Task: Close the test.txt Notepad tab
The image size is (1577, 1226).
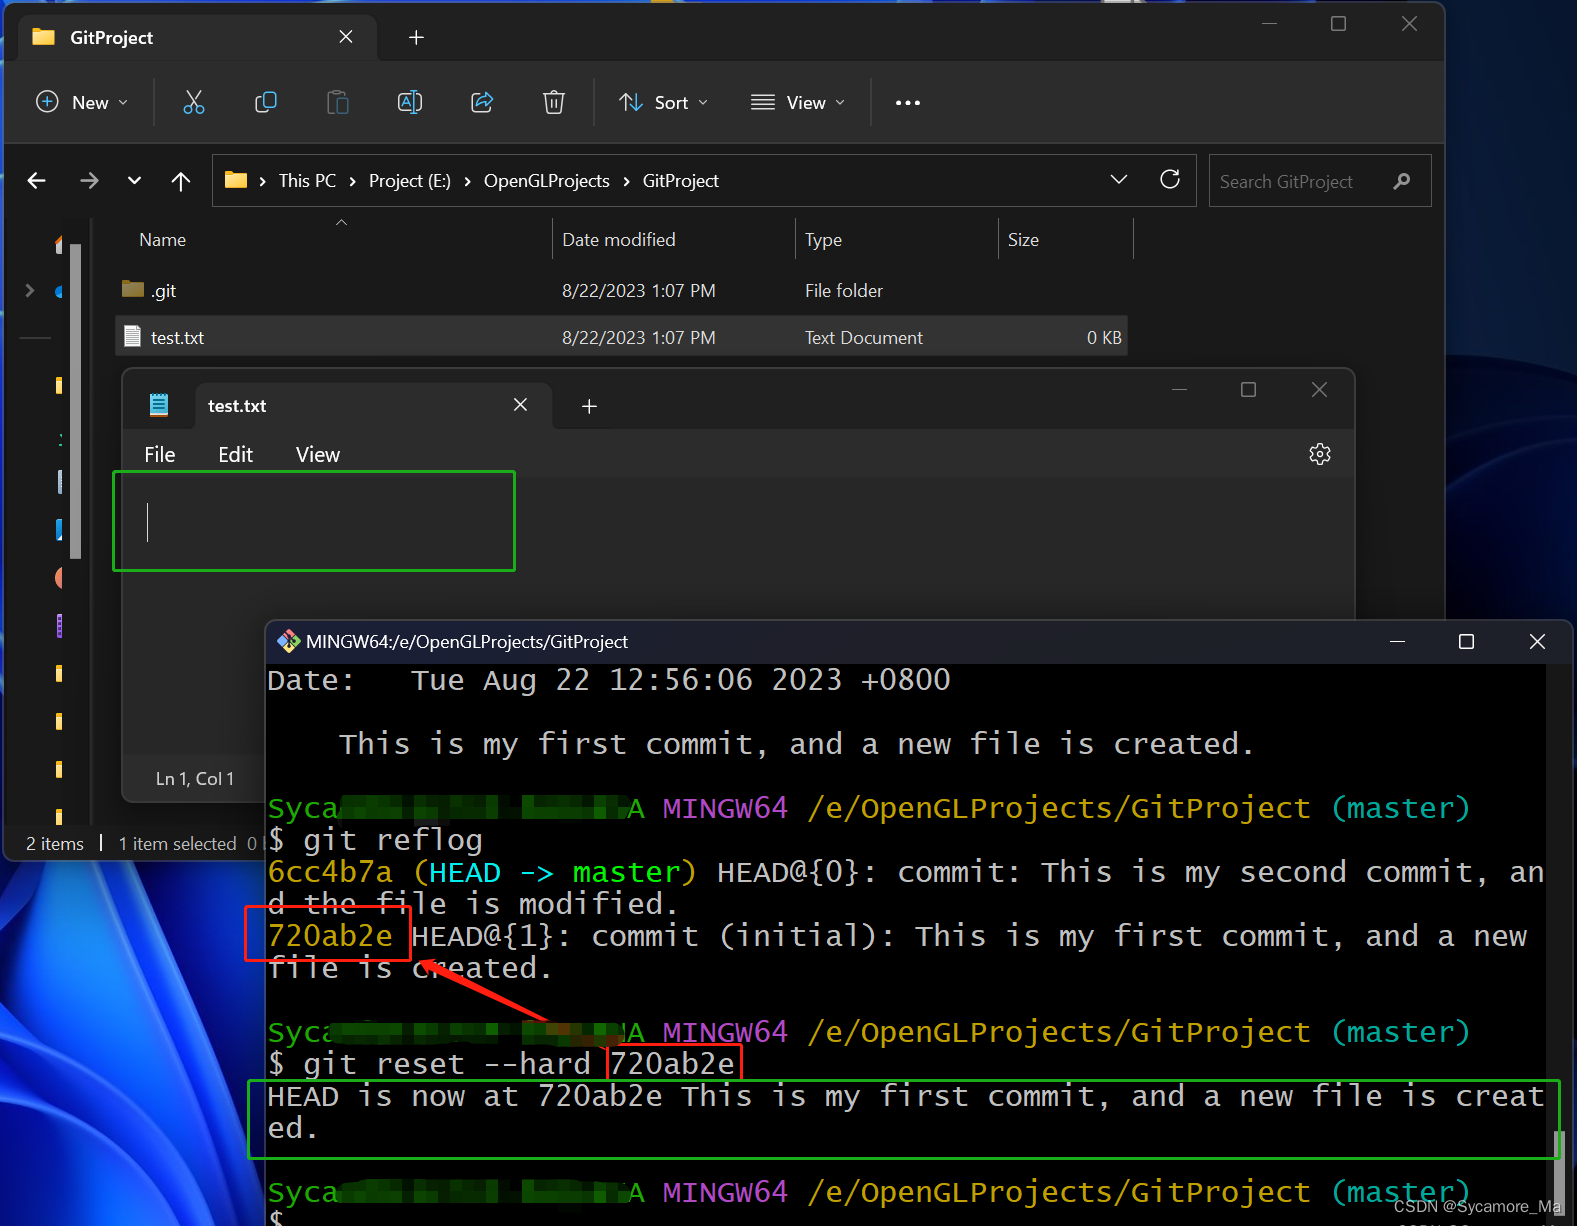Action: (520, 405)
